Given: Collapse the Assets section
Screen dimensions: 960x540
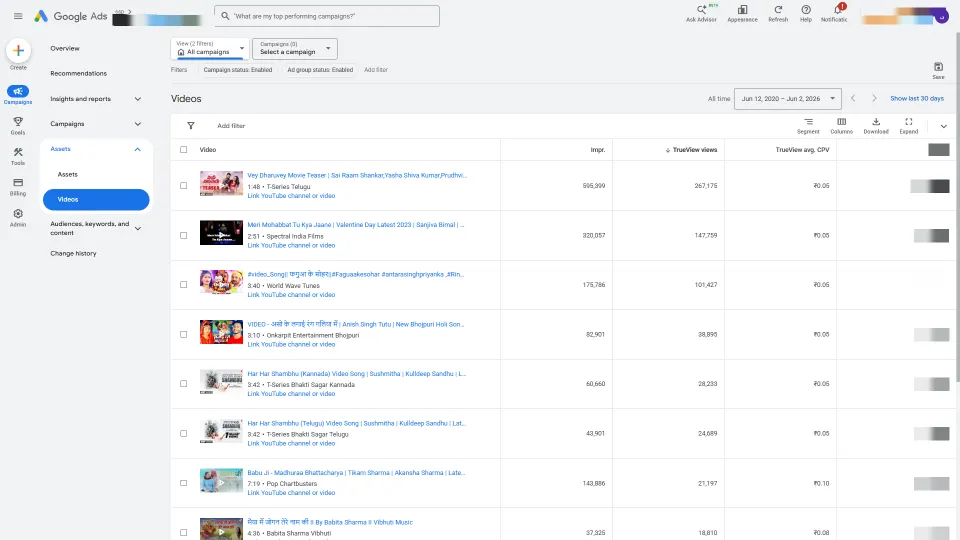Looking at the screenshot, I should click(x=138, y=149).
